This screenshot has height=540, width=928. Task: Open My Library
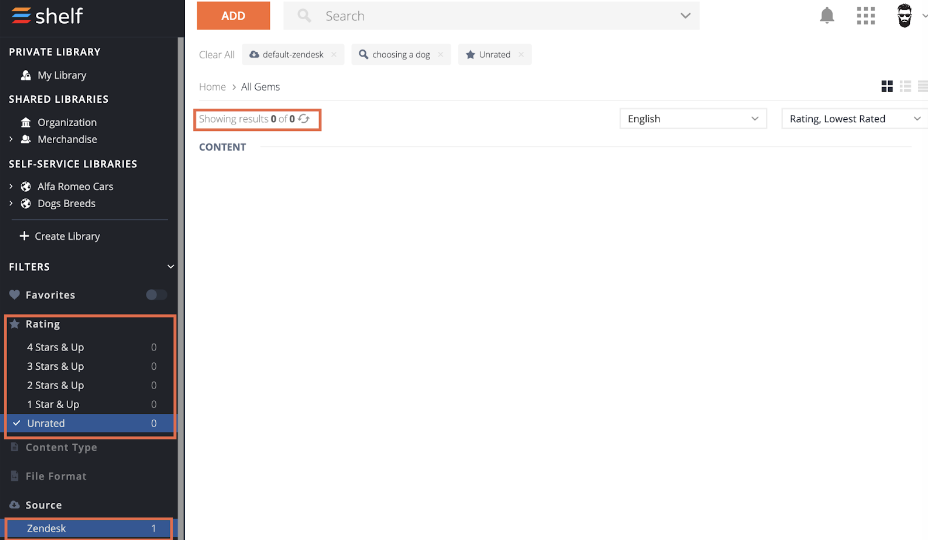pyautogui.click(x=62, y=75)
